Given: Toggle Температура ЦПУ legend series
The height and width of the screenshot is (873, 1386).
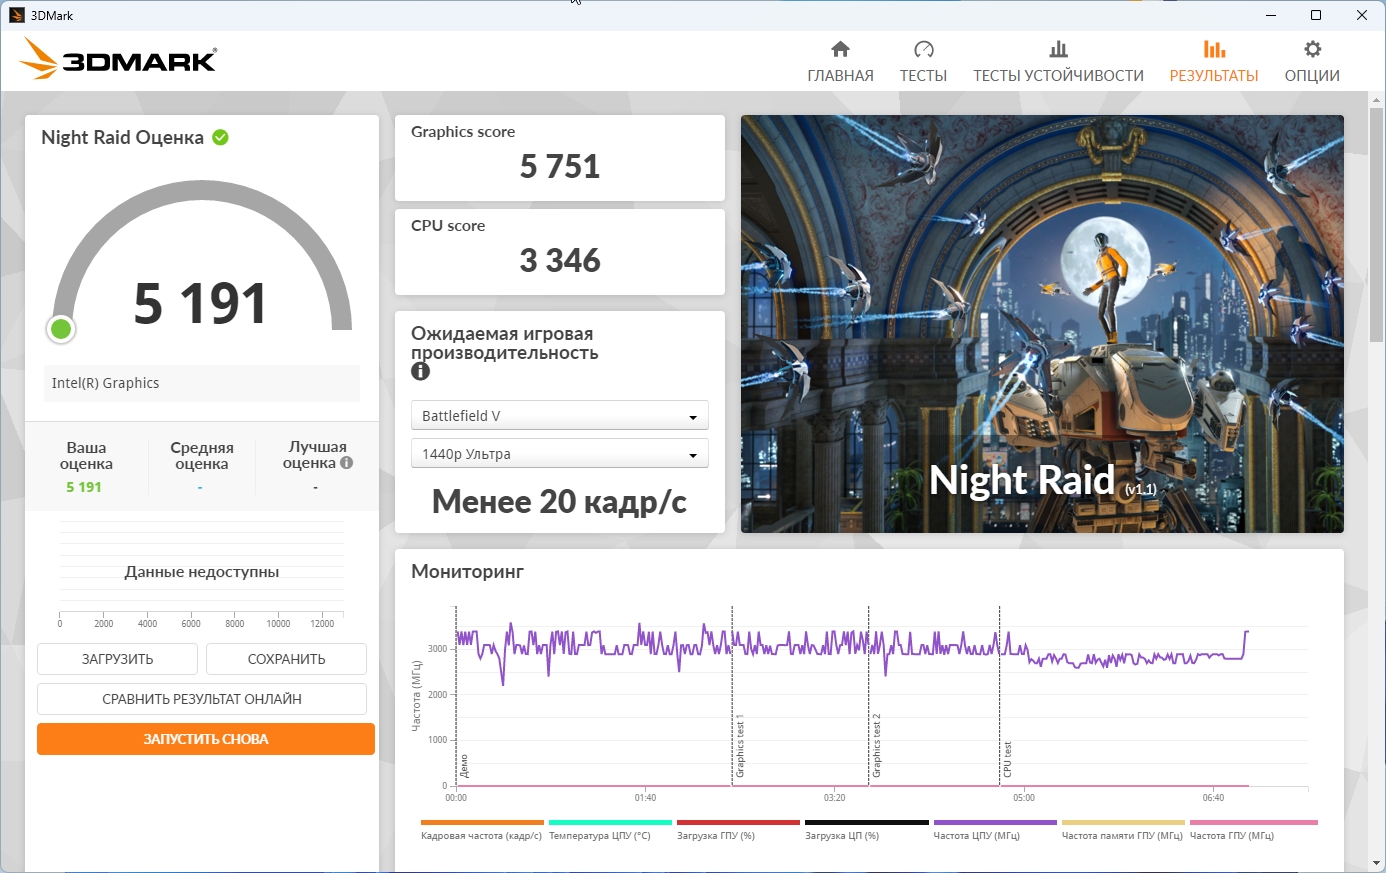Looking at the screenshot, I should point(599,835).
